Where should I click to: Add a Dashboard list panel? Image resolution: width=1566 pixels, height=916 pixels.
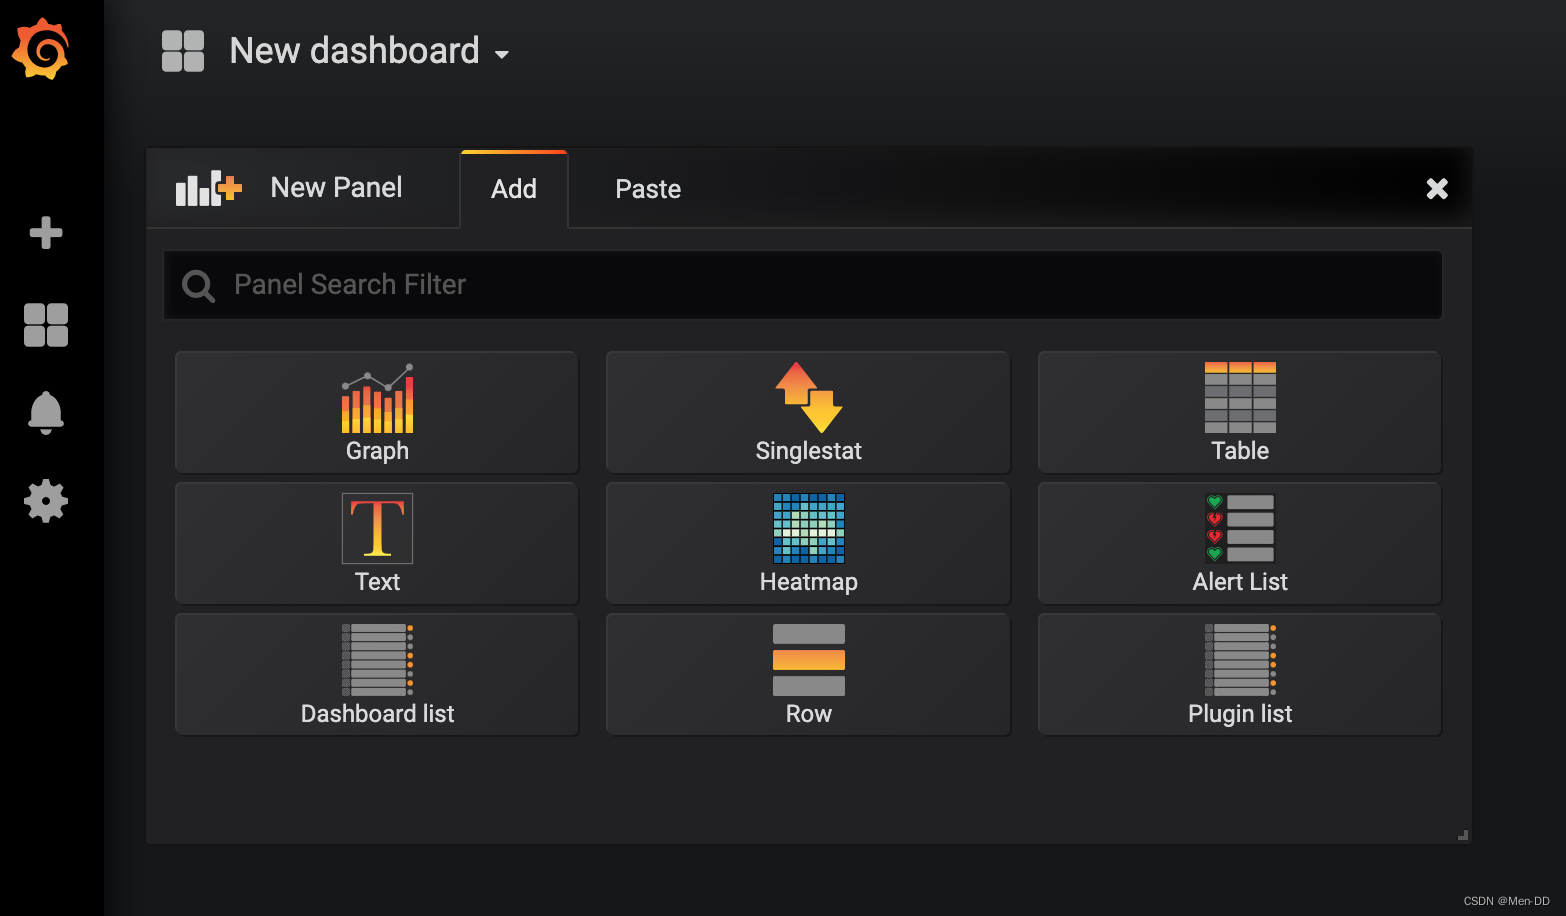tap(377, 675)
